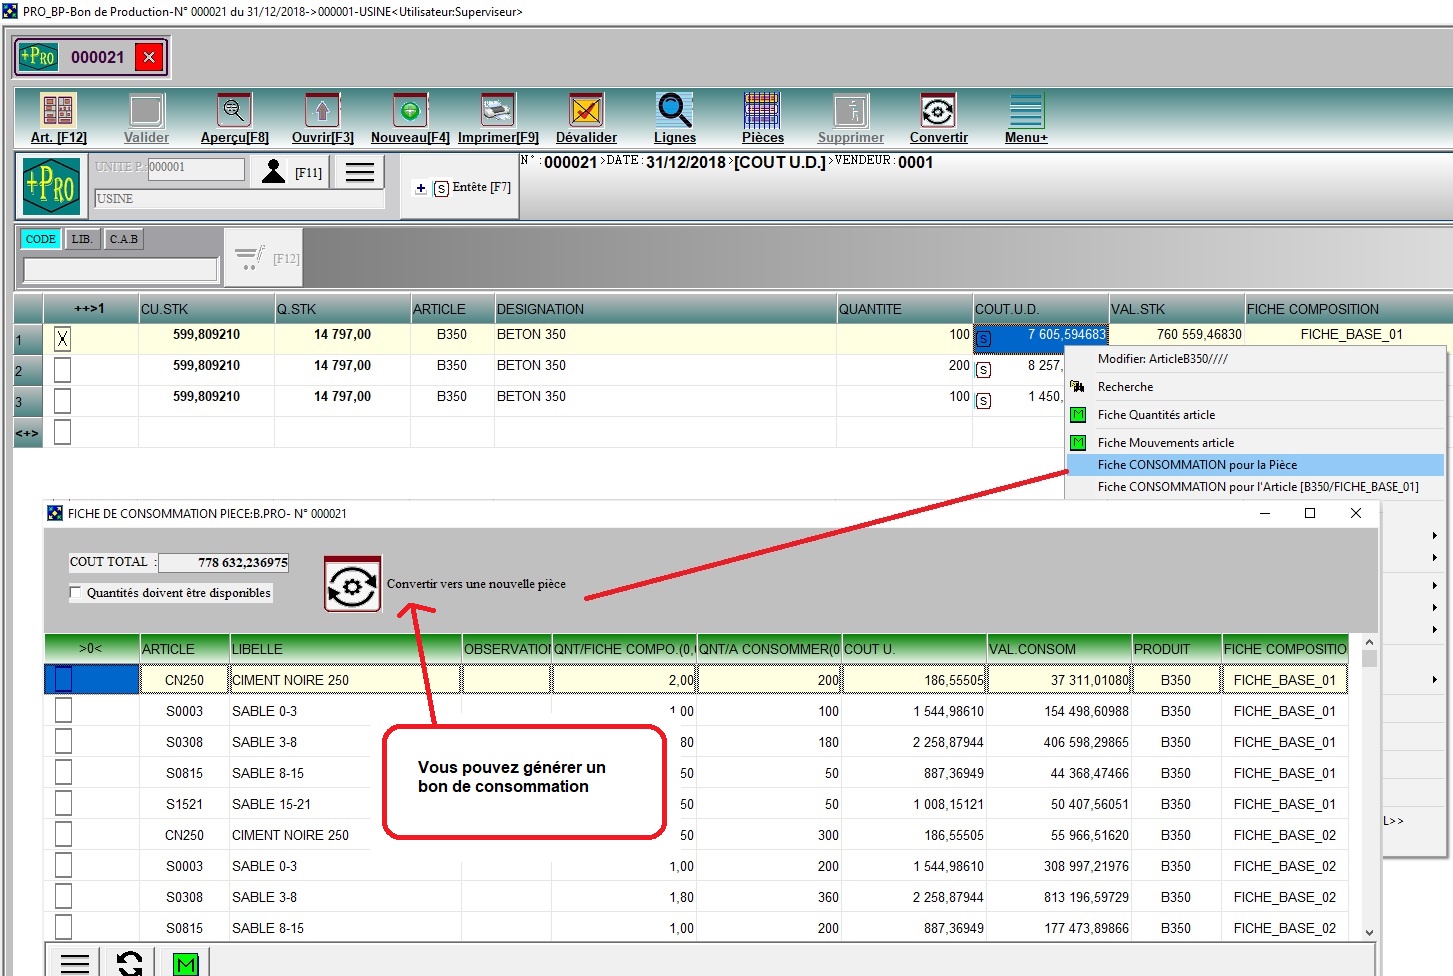Click the scroll-down arrow of consumption table

(1369, 933)
